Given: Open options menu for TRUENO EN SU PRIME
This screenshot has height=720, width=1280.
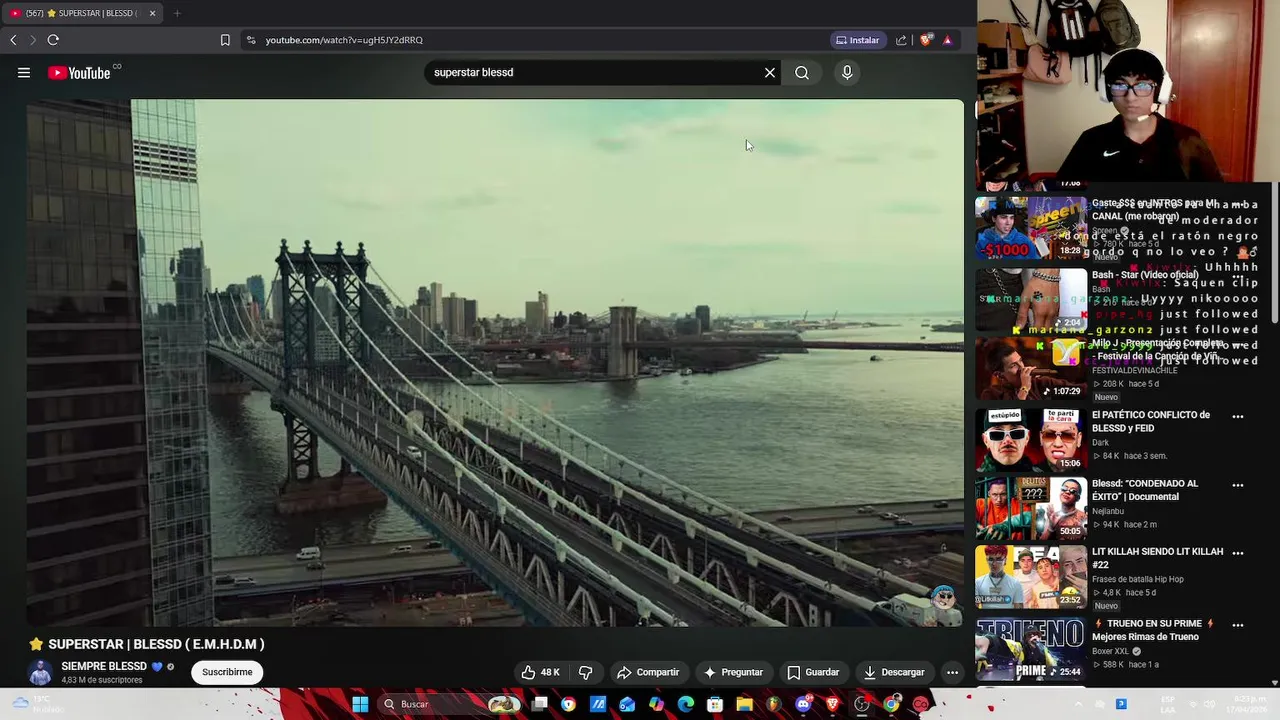Looking at the screenshot, I should (1238, 624).
